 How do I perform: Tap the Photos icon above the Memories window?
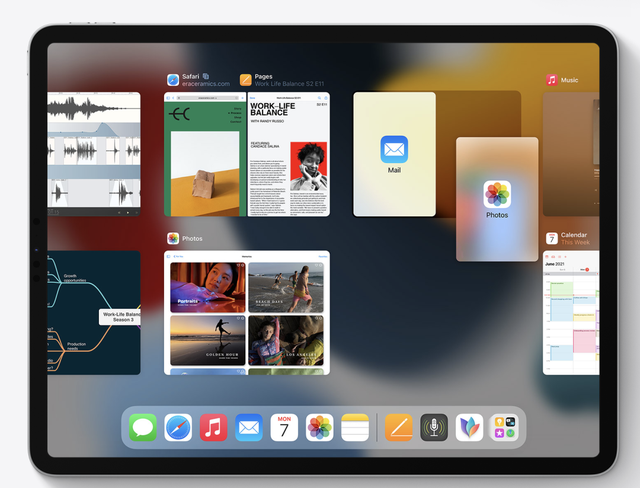[173, 238]
